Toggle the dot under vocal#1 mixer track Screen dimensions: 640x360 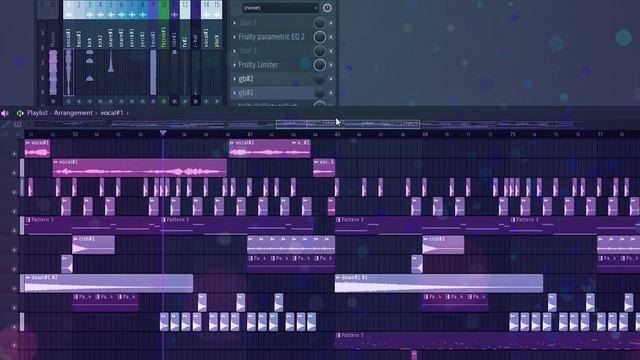(x=69, y=101)
